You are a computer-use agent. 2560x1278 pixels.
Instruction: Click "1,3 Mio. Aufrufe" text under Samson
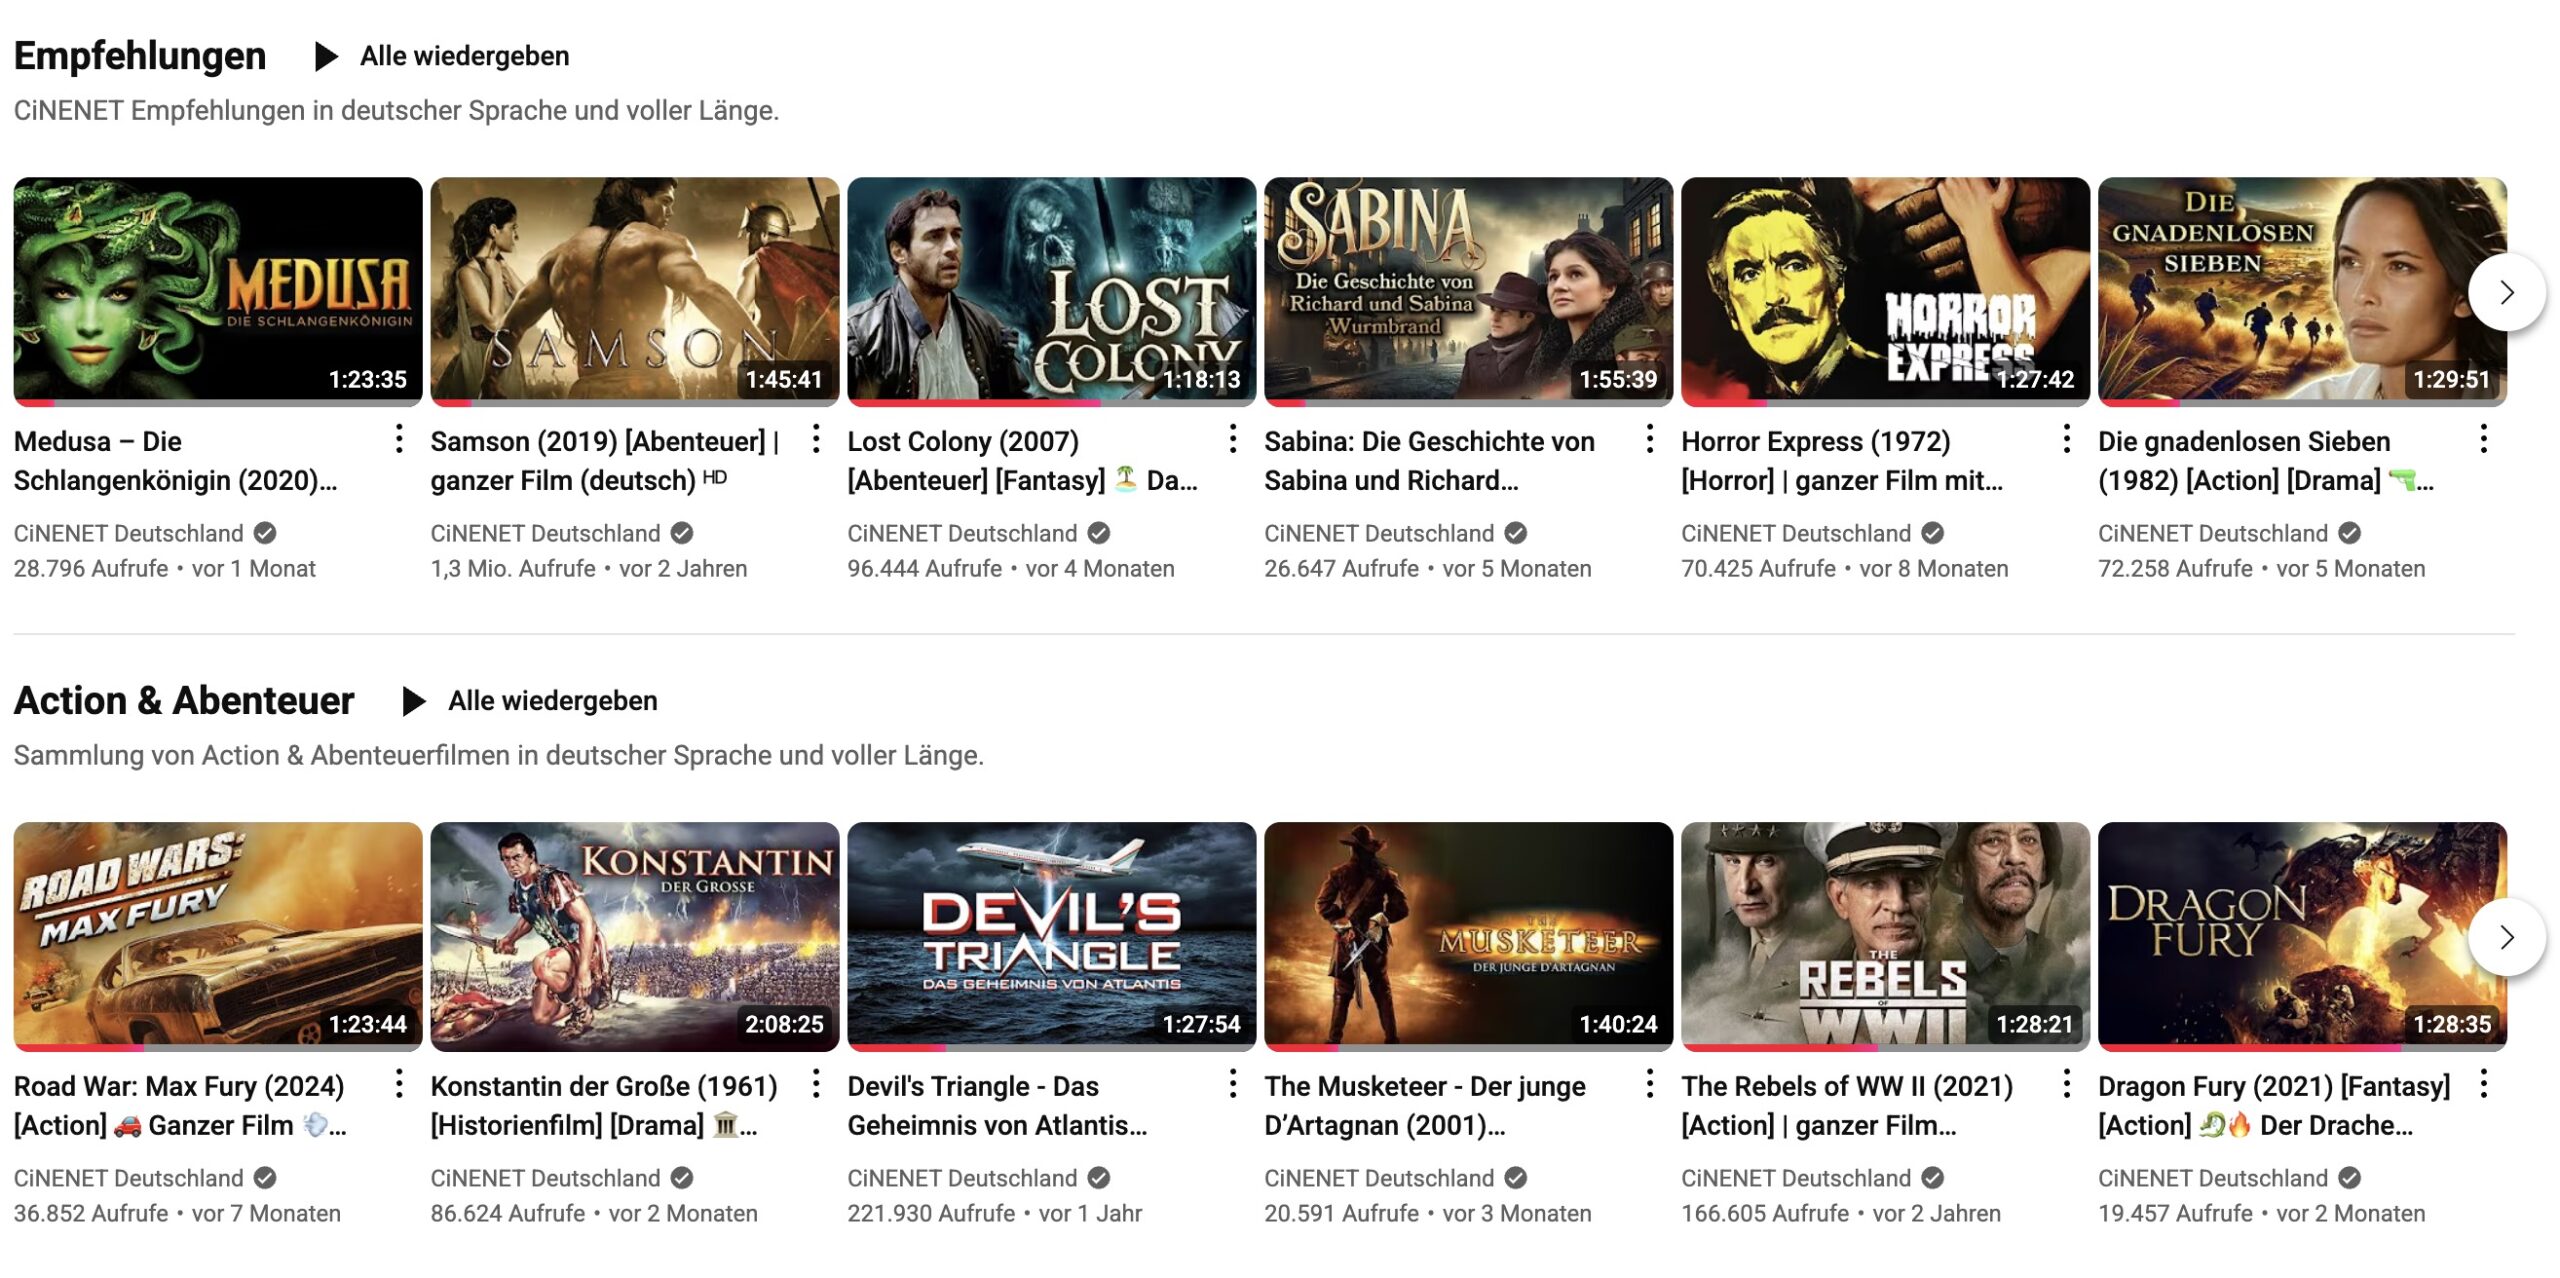513,569
